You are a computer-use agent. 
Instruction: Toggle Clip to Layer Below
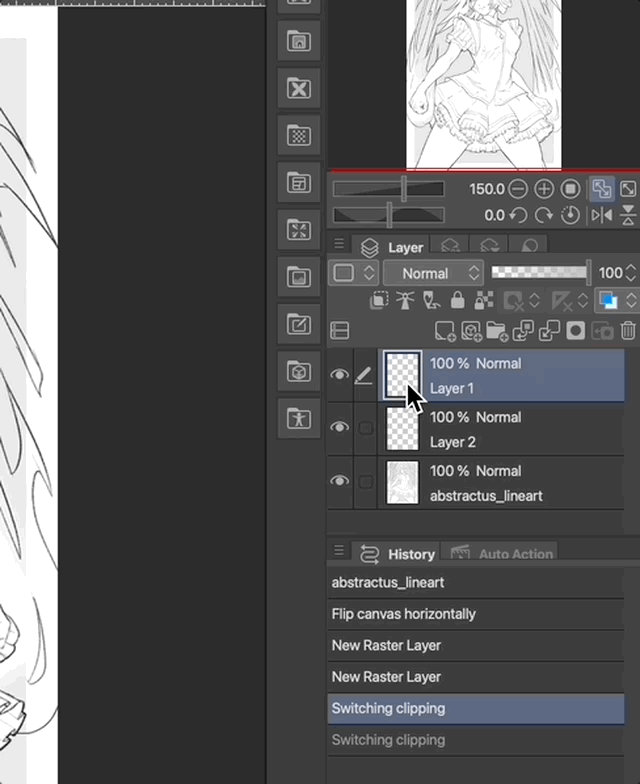click(x=379, y=300)
